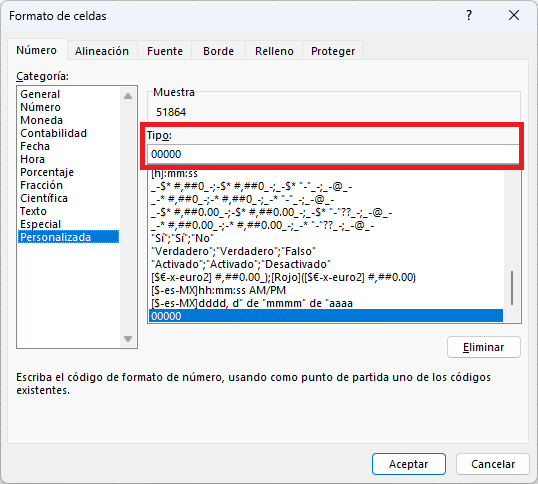Viewport: 538px width, 484px height.
Task: Click the Cancelar button
Action: click(493, 464)
